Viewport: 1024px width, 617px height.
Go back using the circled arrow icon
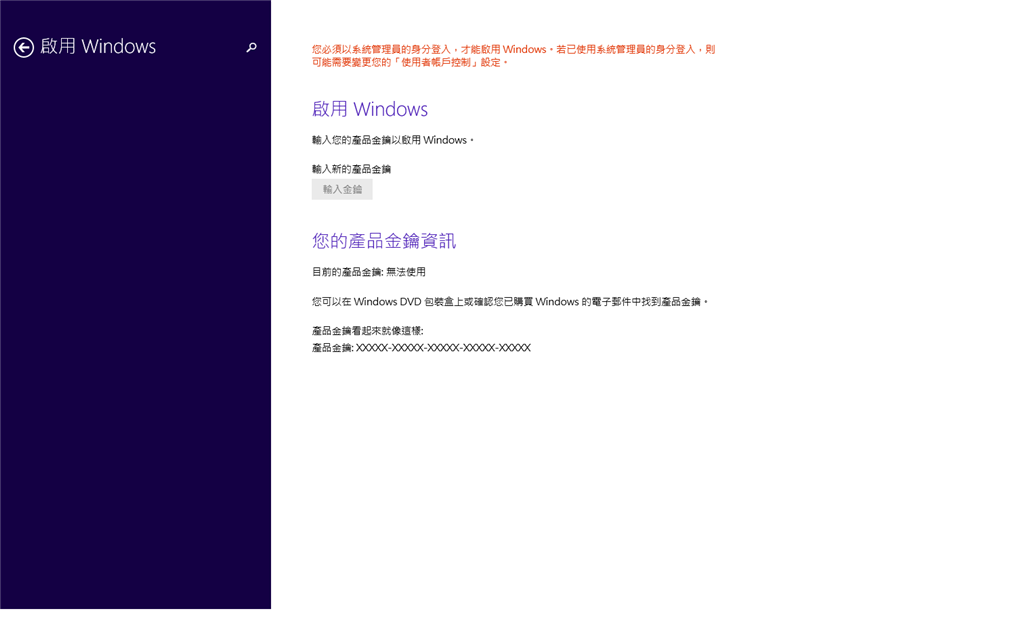click(x=24, y=48)
